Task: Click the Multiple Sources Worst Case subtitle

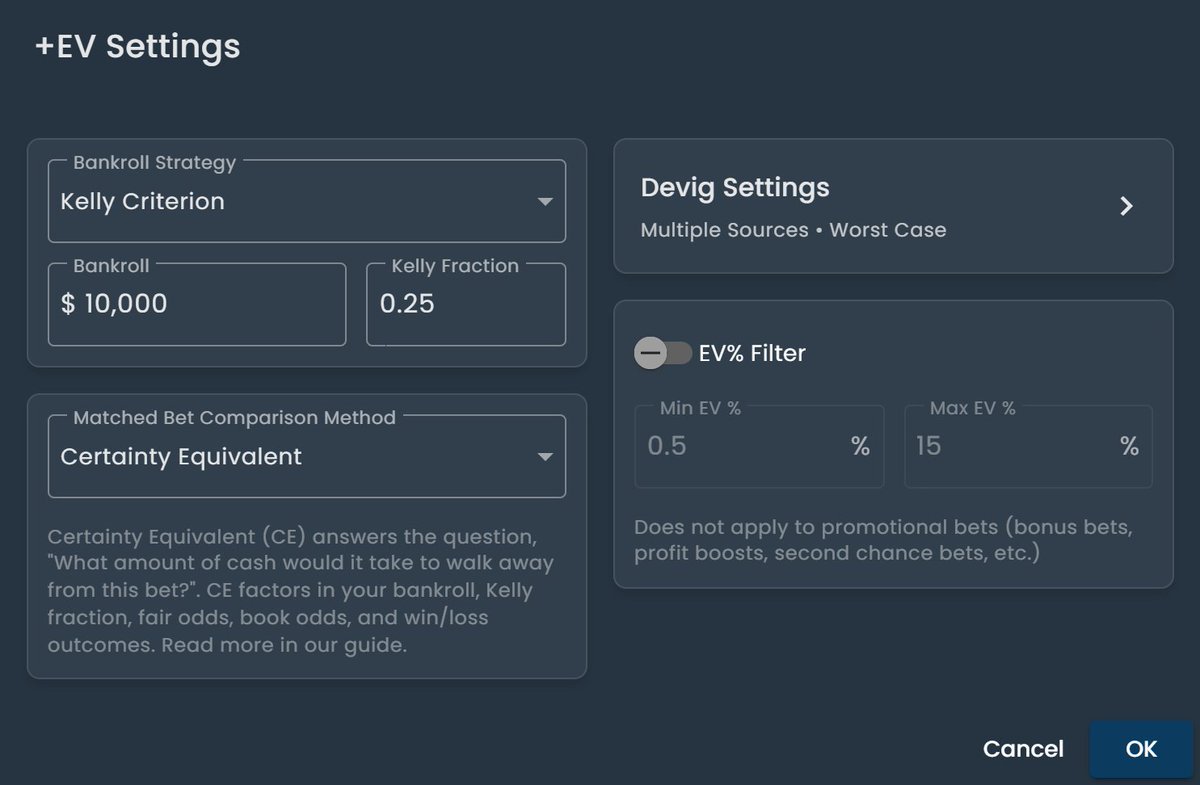Action: coord(793,230)
